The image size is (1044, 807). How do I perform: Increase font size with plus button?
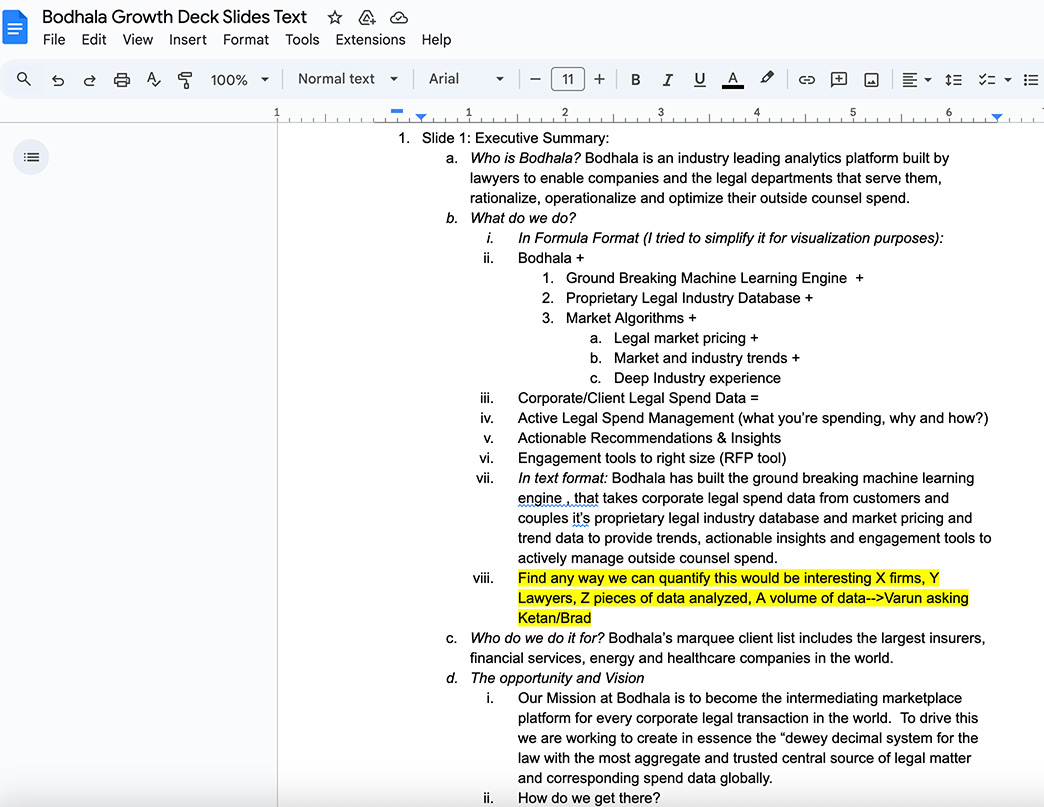[x=599, y=79]
